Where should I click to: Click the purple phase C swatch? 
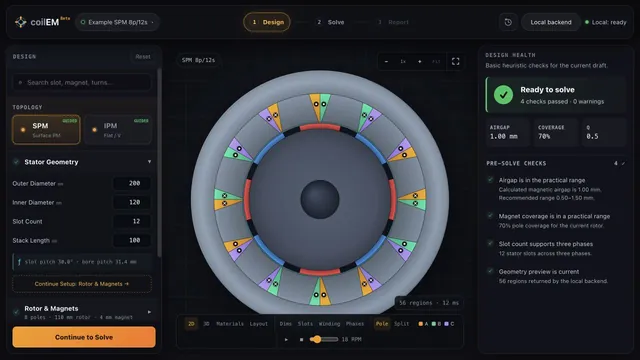446,324
